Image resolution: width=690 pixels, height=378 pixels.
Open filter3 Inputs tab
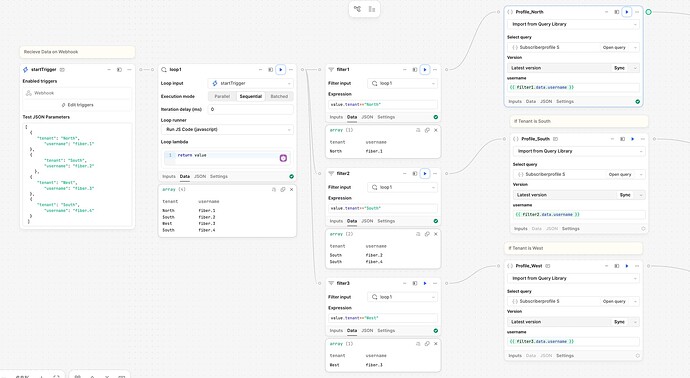(336, 331)
